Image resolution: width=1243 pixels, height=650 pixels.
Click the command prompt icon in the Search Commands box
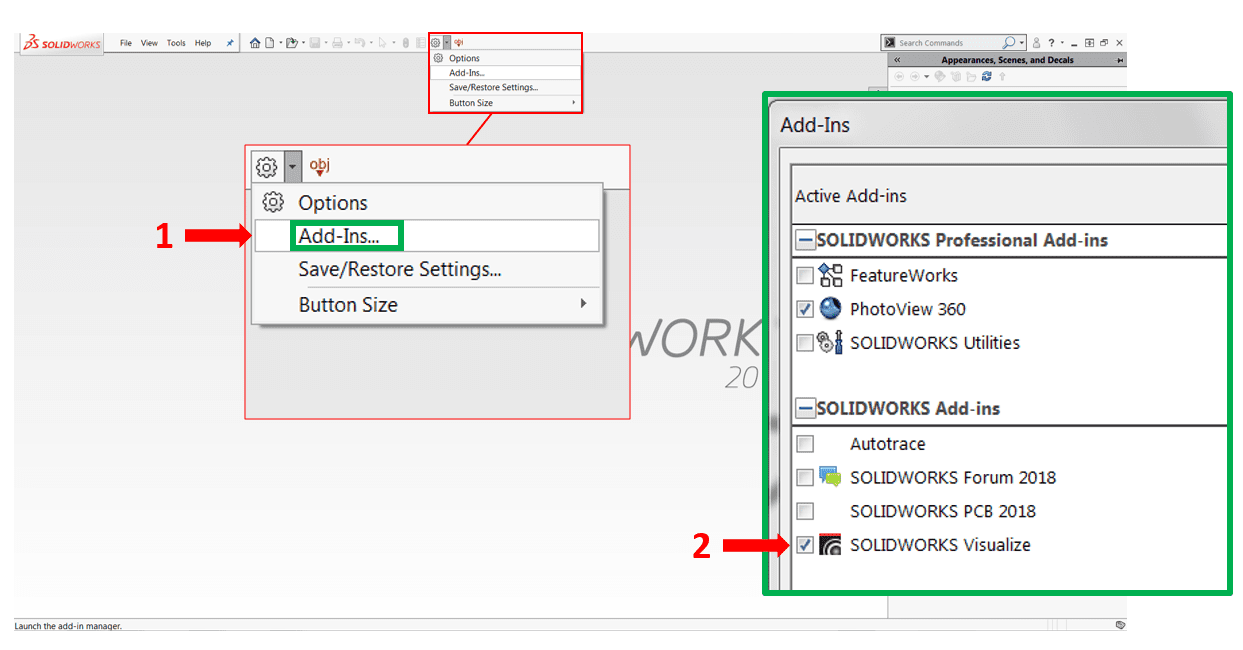[889, 43]
